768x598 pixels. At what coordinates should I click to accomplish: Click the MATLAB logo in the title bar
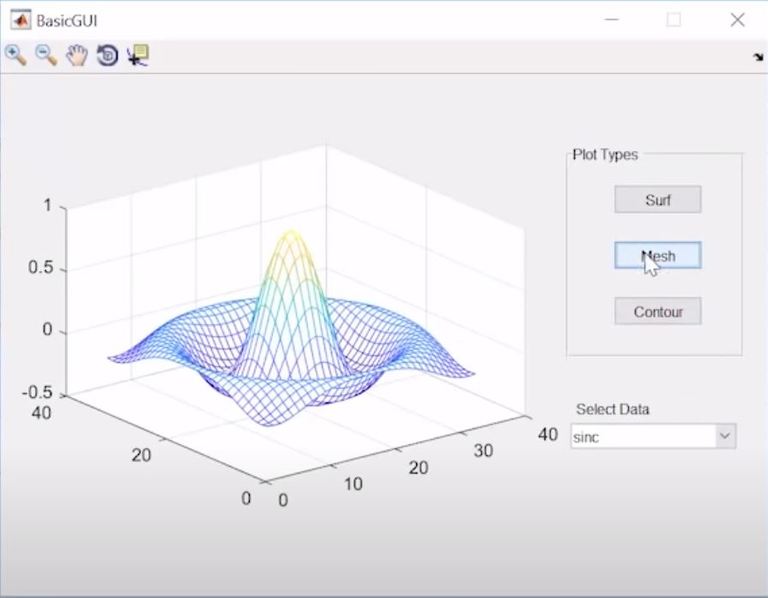[x=20, y=19]
